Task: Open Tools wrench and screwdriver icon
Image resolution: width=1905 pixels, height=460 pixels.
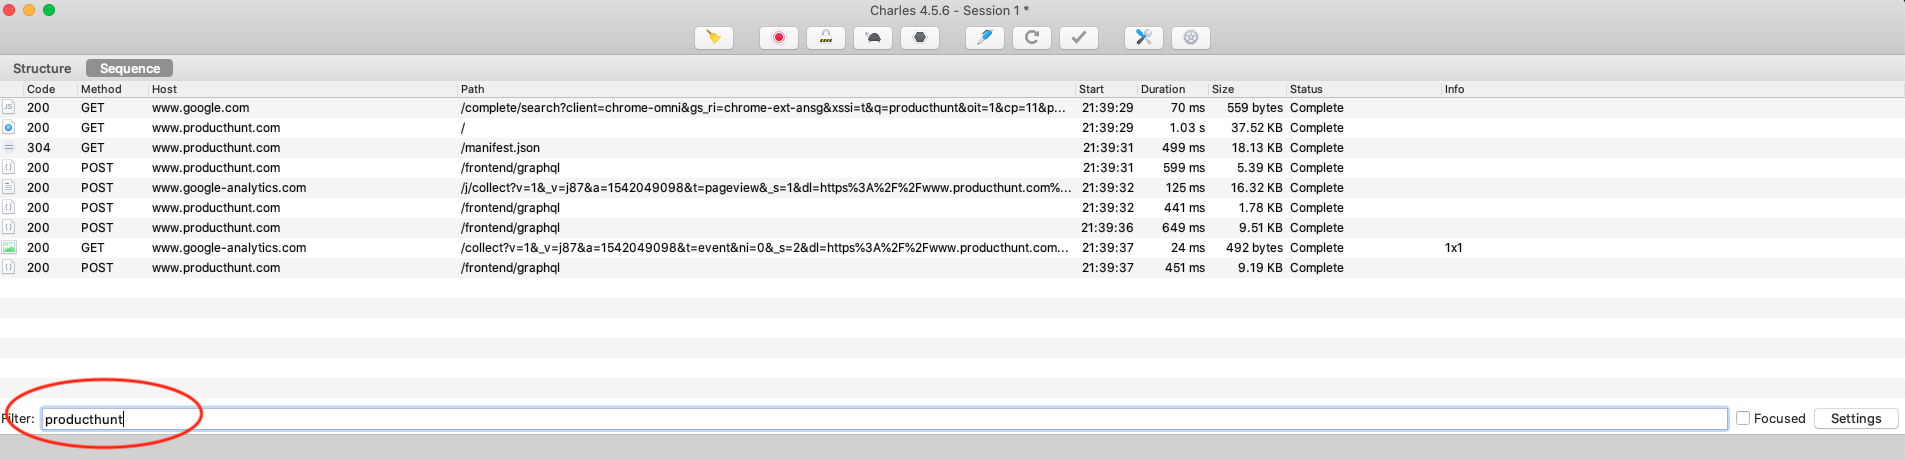Action: click(1143, 38)
